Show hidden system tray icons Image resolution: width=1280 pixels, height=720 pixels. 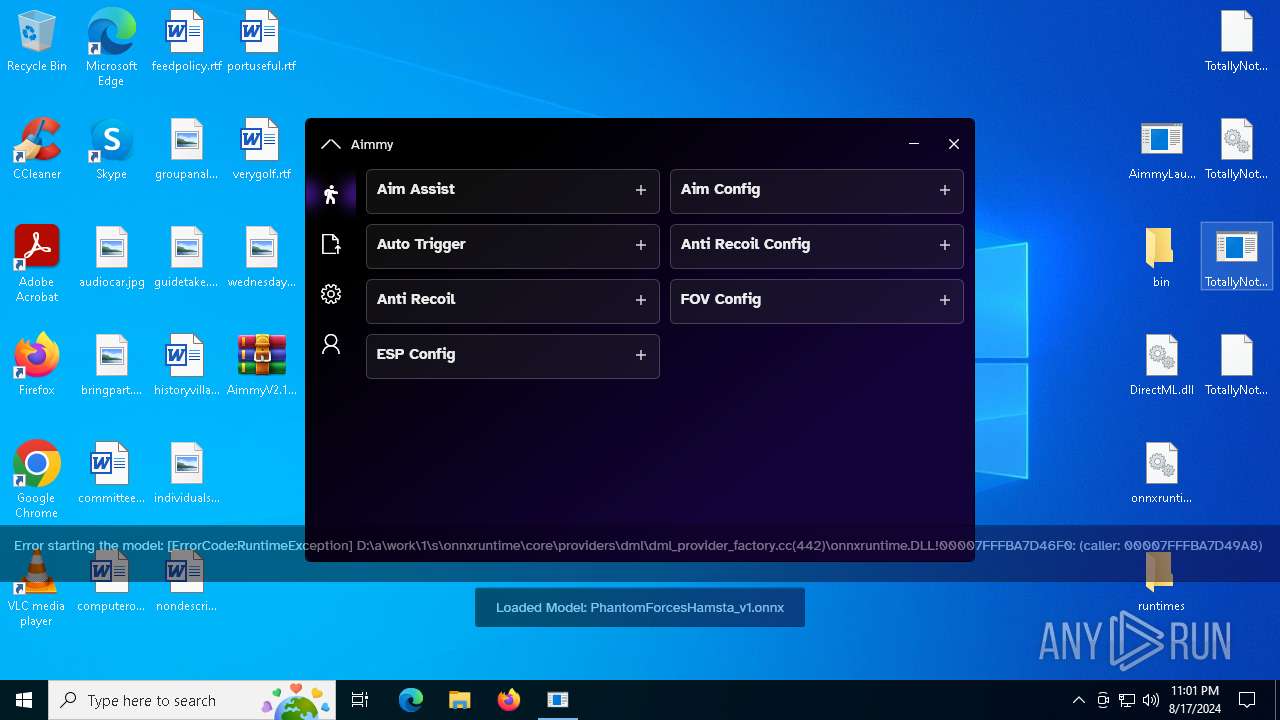(1078, 700)
